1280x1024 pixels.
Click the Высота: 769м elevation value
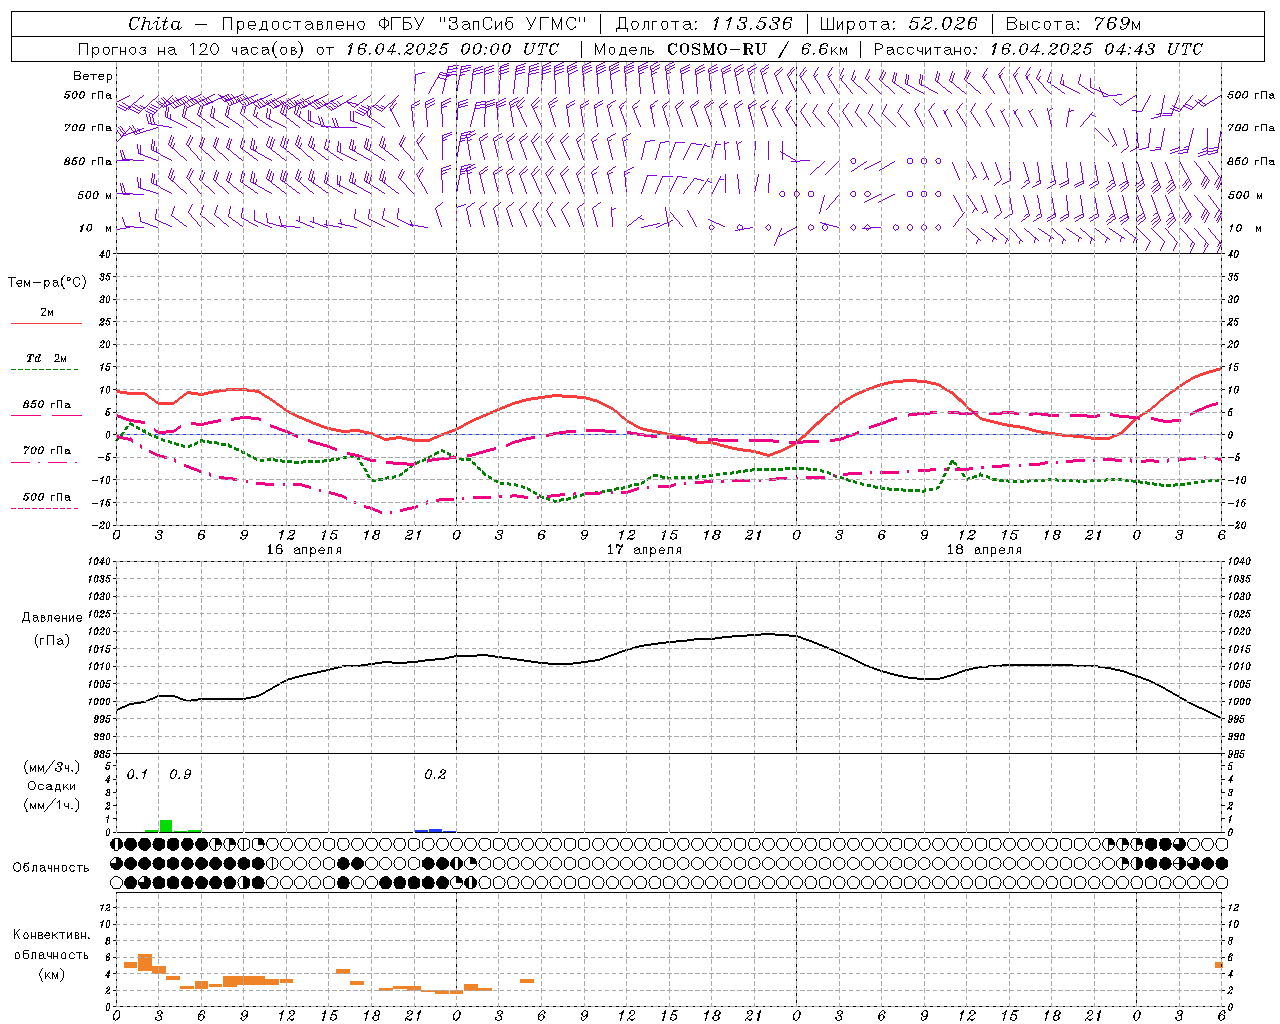tap(1073, 24)
